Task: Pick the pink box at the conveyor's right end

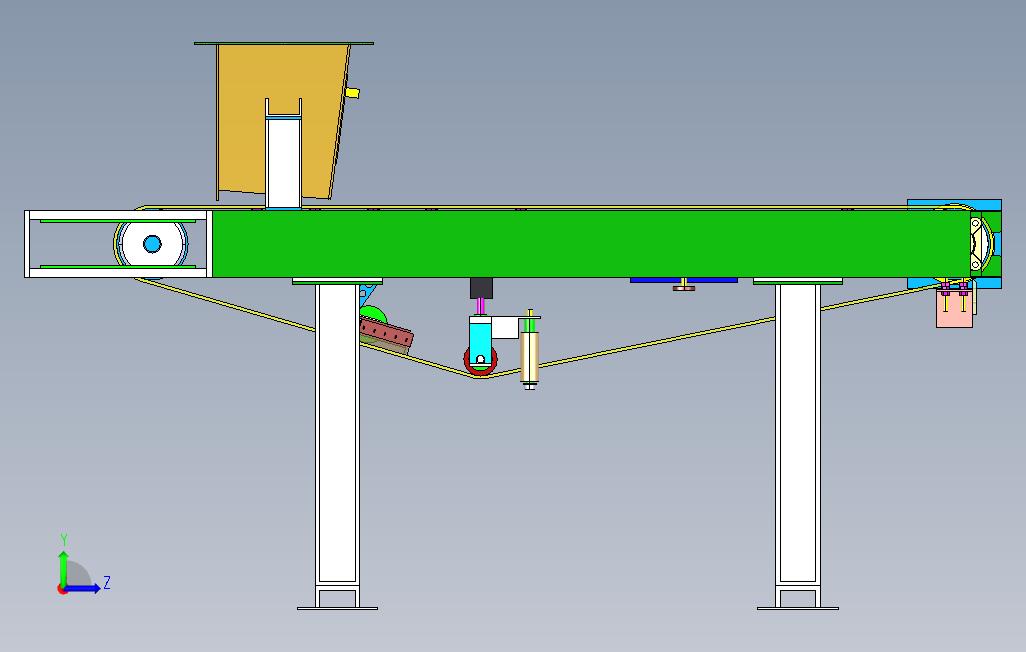Action: 955,308
